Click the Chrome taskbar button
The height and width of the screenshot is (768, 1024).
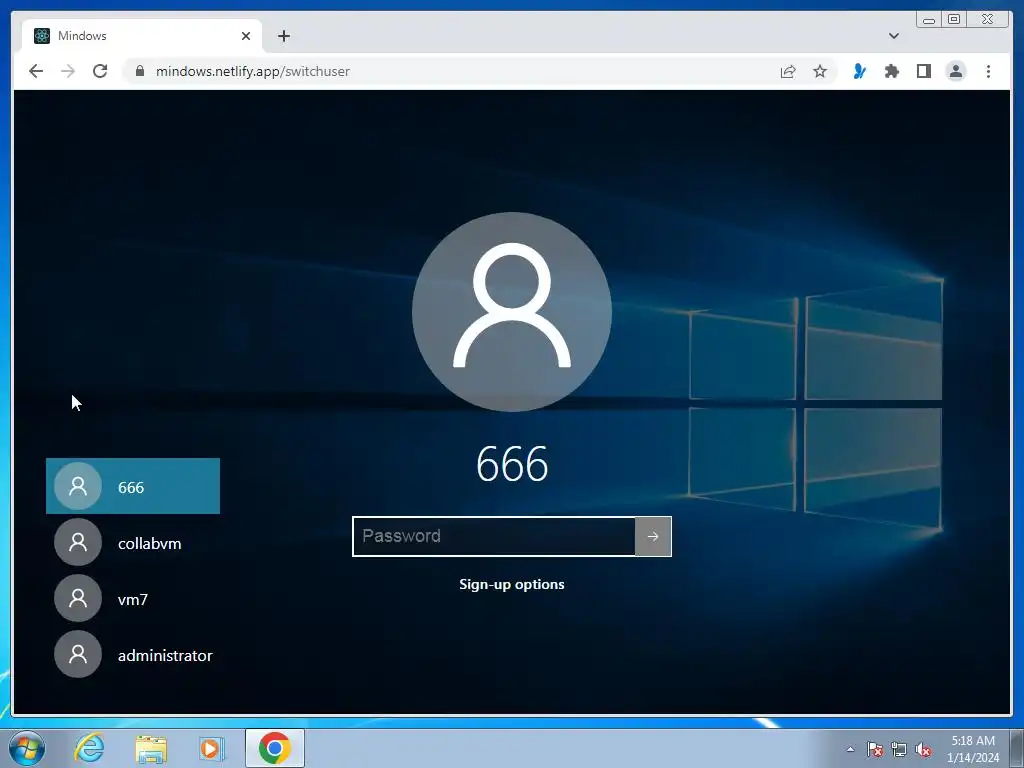[275, 748]
